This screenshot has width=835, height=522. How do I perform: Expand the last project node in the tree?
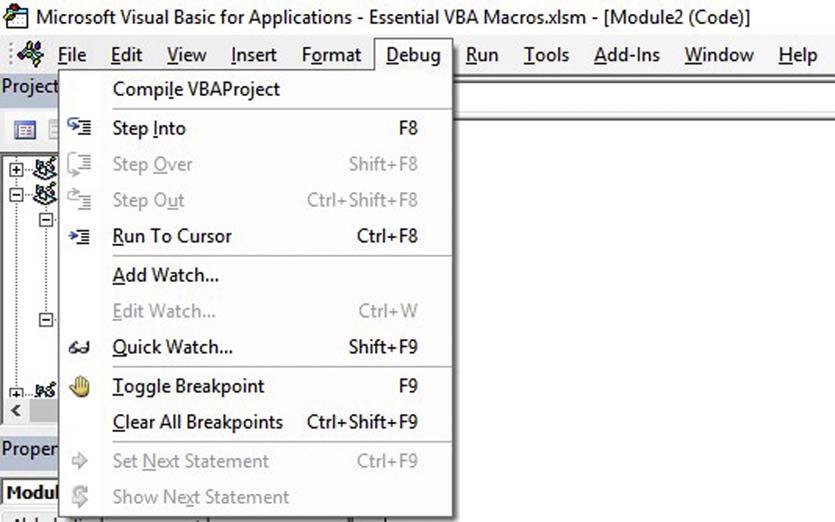pyautogui.click(x=16, y=392)
